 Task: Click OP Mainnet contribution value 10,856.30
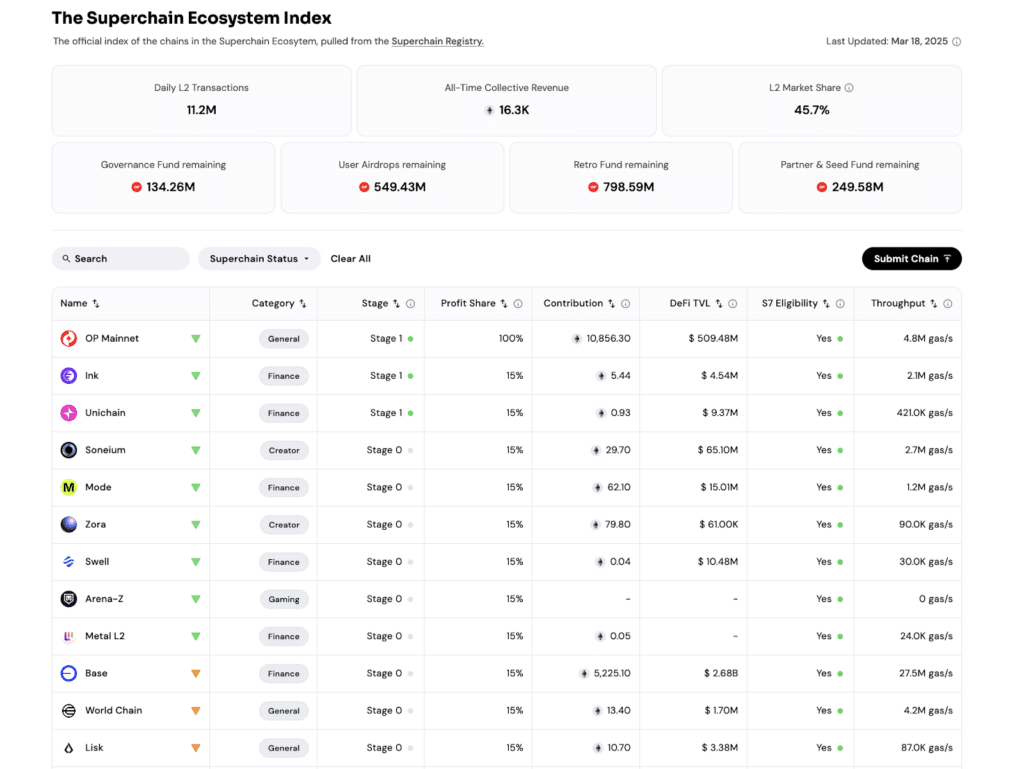pos(608,338)
